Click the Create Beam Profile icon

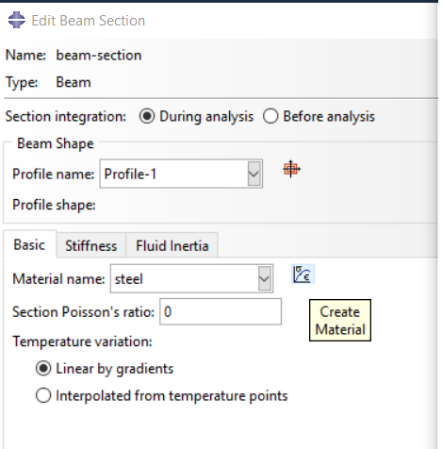click(291, 169)
